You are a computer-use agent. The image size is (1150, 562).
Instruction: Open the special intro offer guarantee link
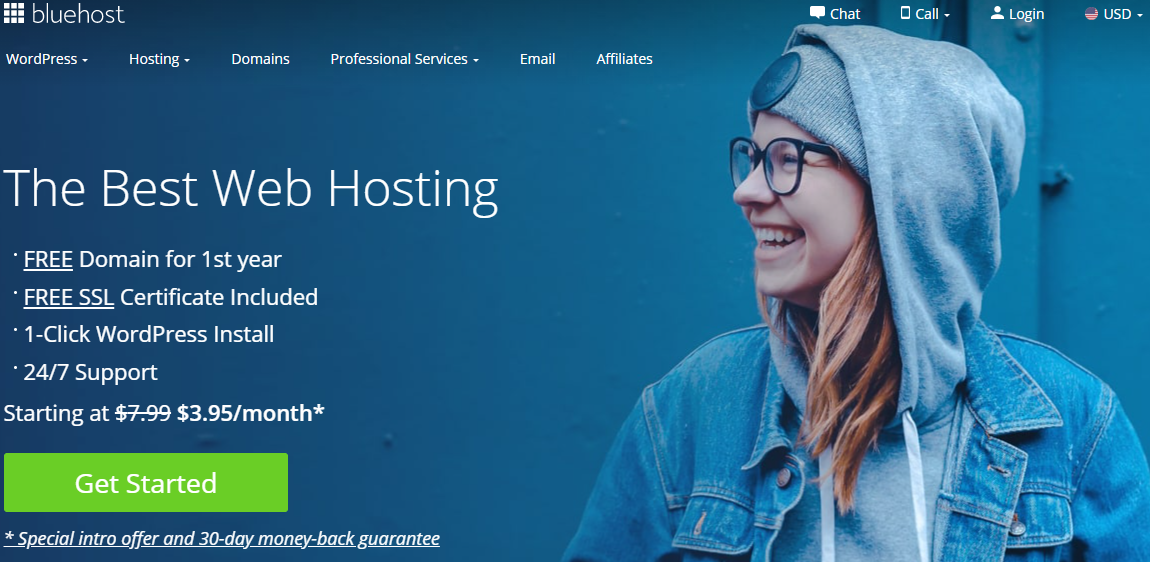pyautogui.click(x=221, y=539)
